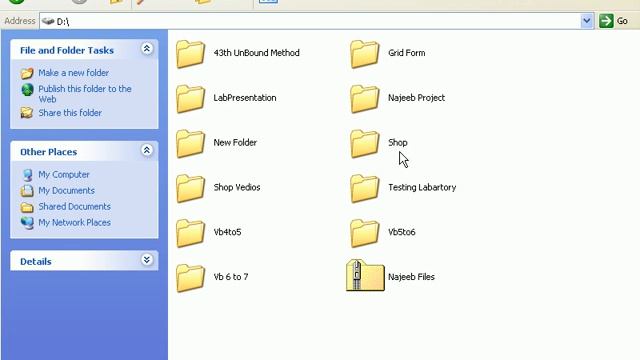Select the LabPresentation folder icon

point(190,98)
